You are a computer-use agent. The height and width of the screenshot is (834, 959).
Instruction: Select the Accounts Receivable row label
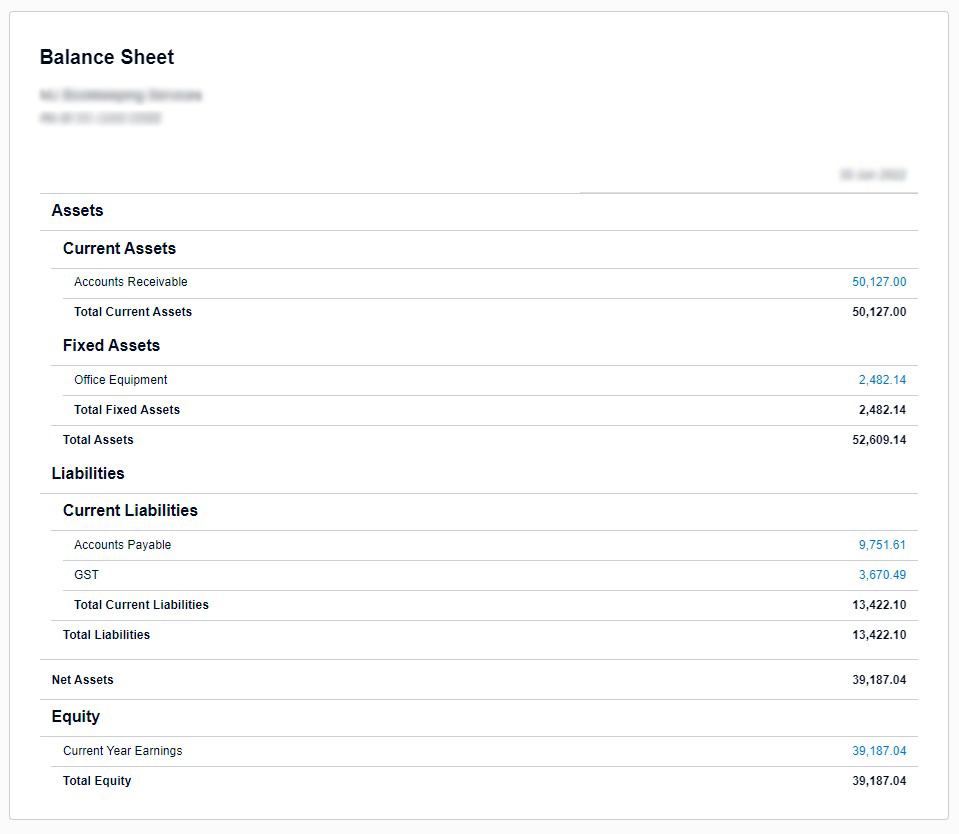coord(130,282)
